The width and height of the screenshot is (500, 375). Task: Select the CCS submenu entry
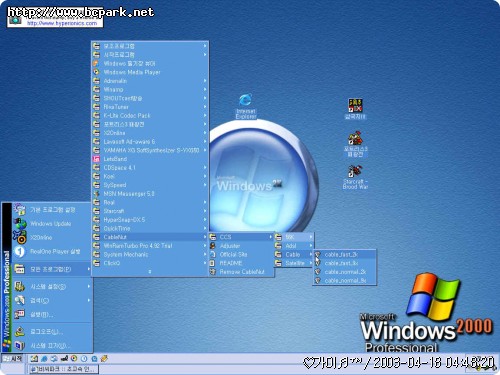(x=241, y=237)
